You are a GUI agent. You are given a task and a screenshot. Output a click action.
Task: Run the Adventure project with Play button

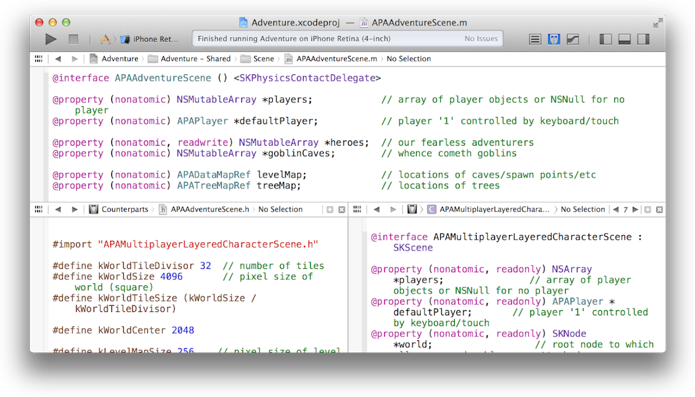(51, 39)
